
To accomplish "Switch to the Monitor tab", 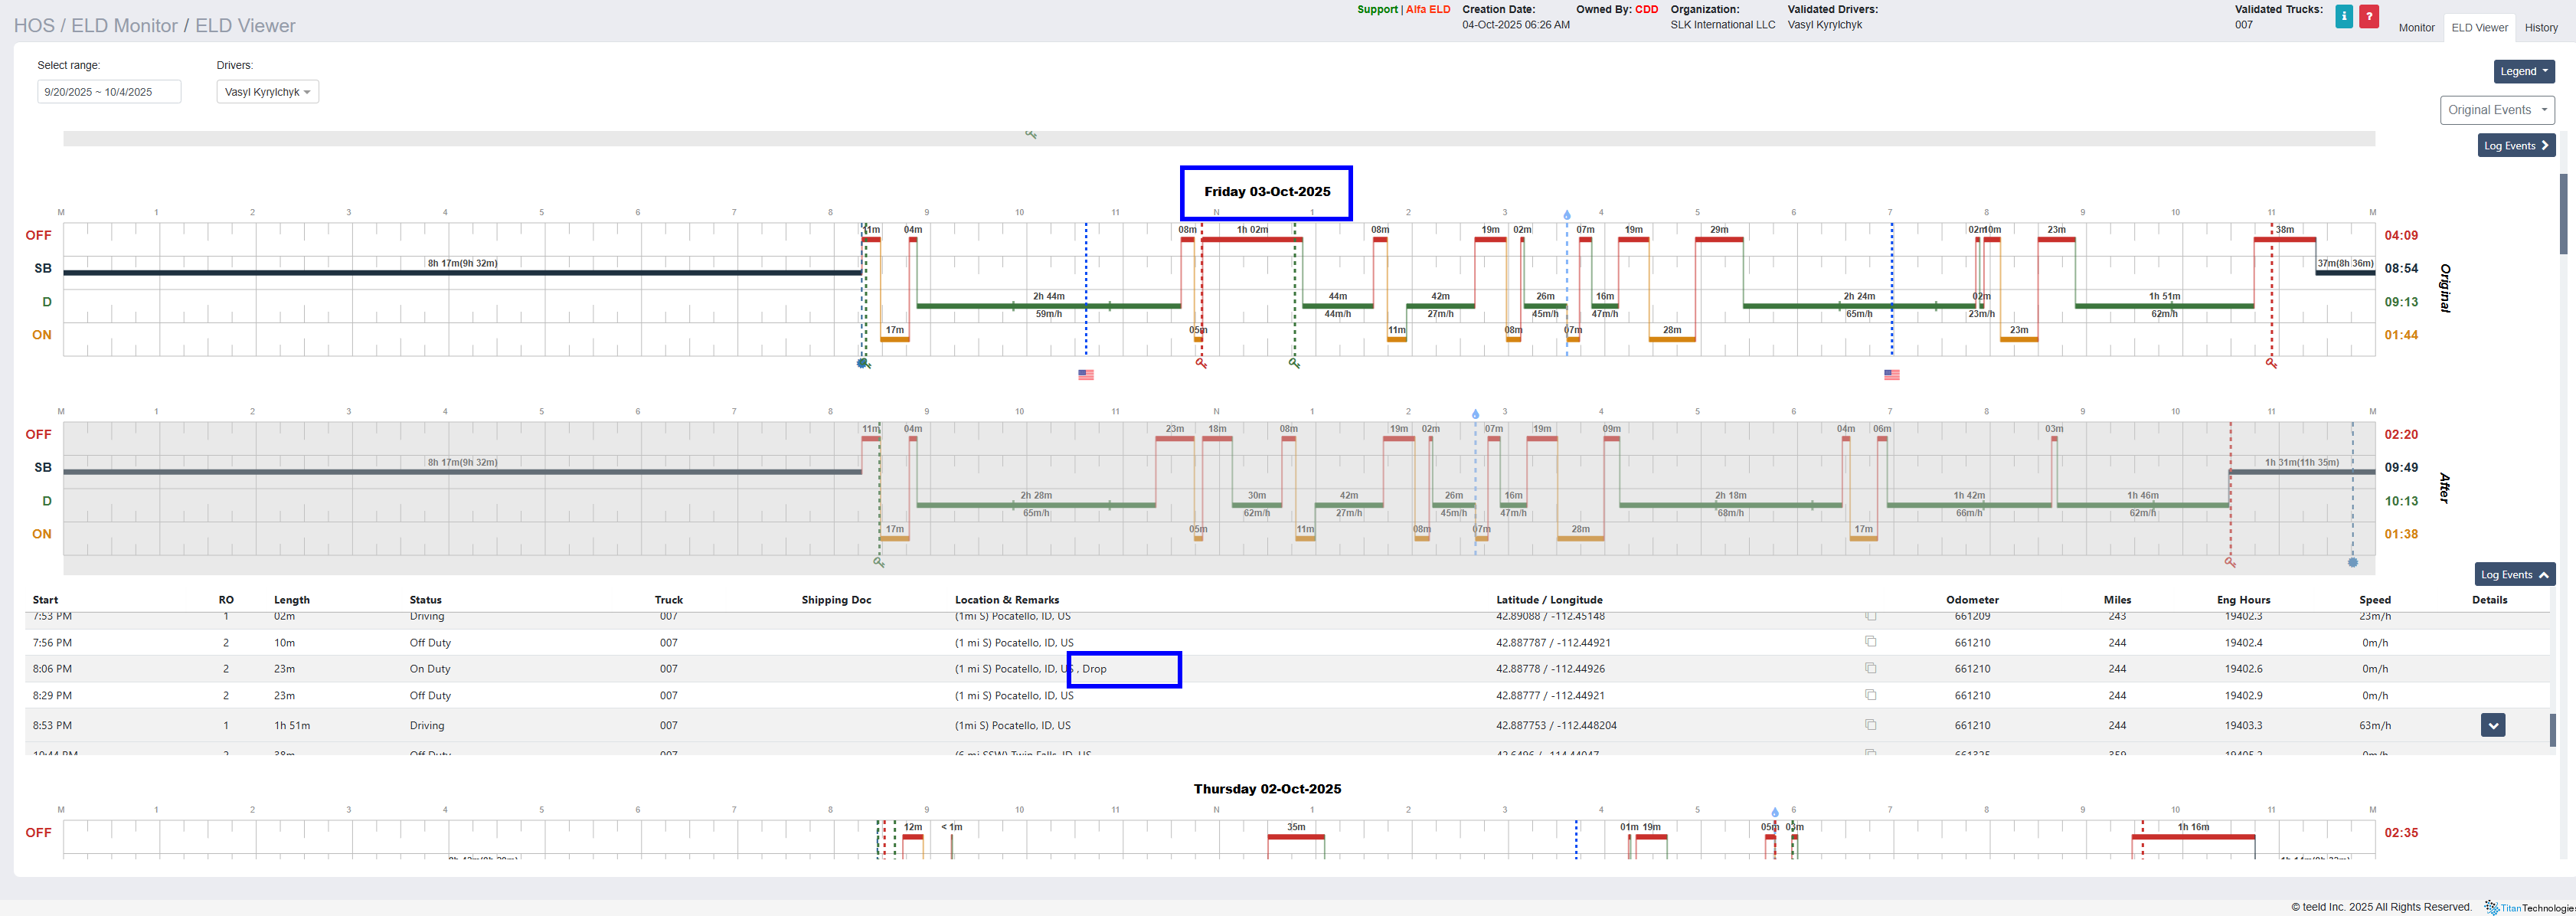I will (2415, 28).
